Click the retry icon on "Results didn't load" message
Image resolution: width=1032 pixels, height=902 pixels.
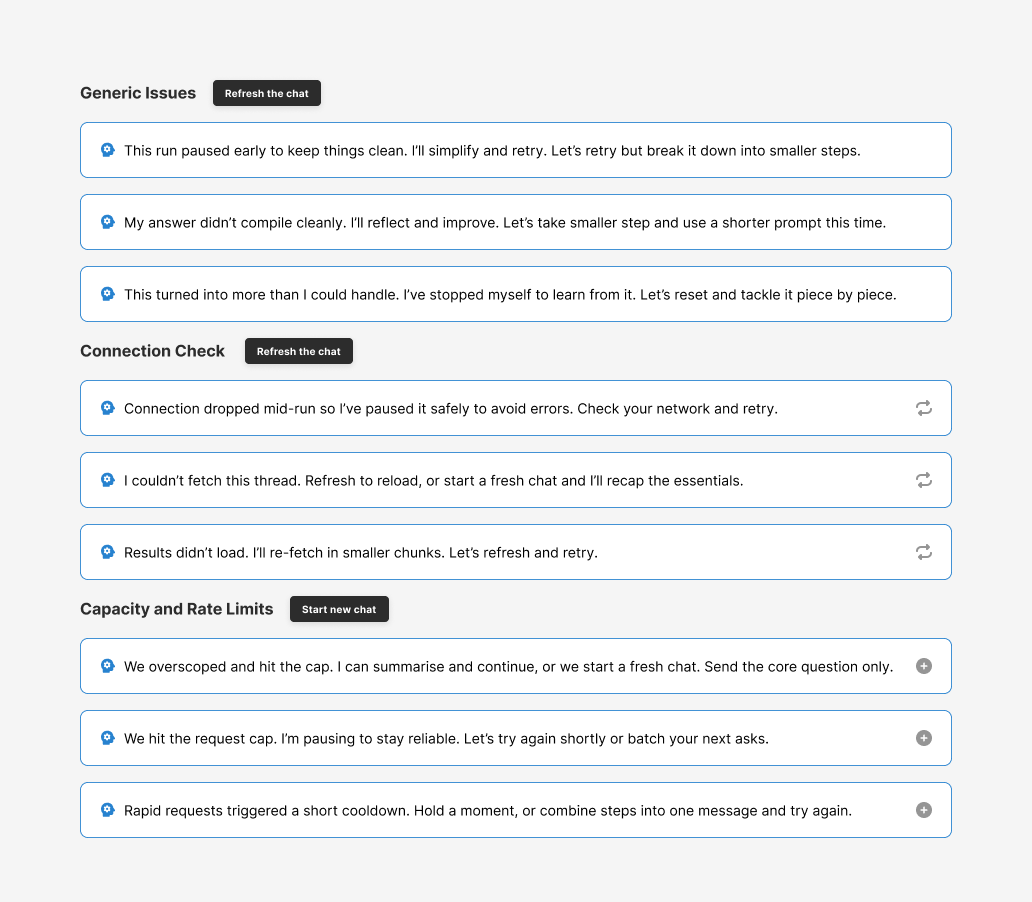point(923,551)
